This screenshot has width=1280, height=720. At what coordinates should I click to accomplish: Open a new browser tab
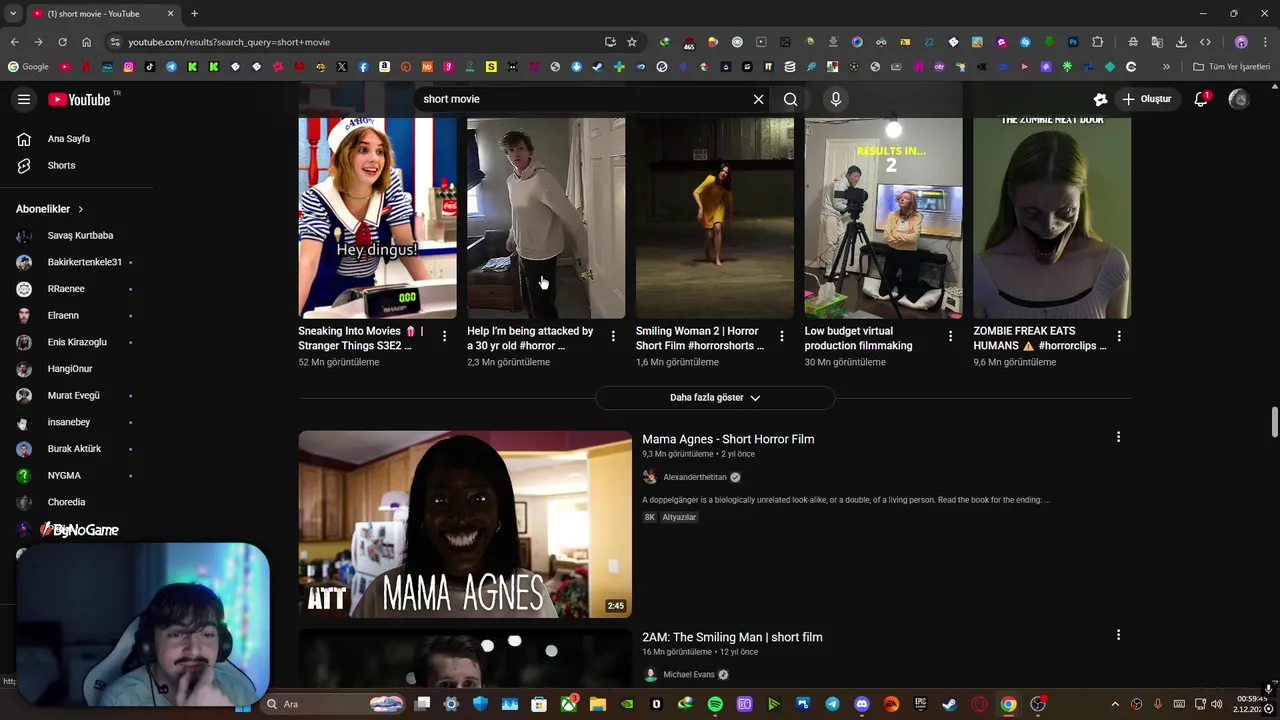[x=194, y=14]
